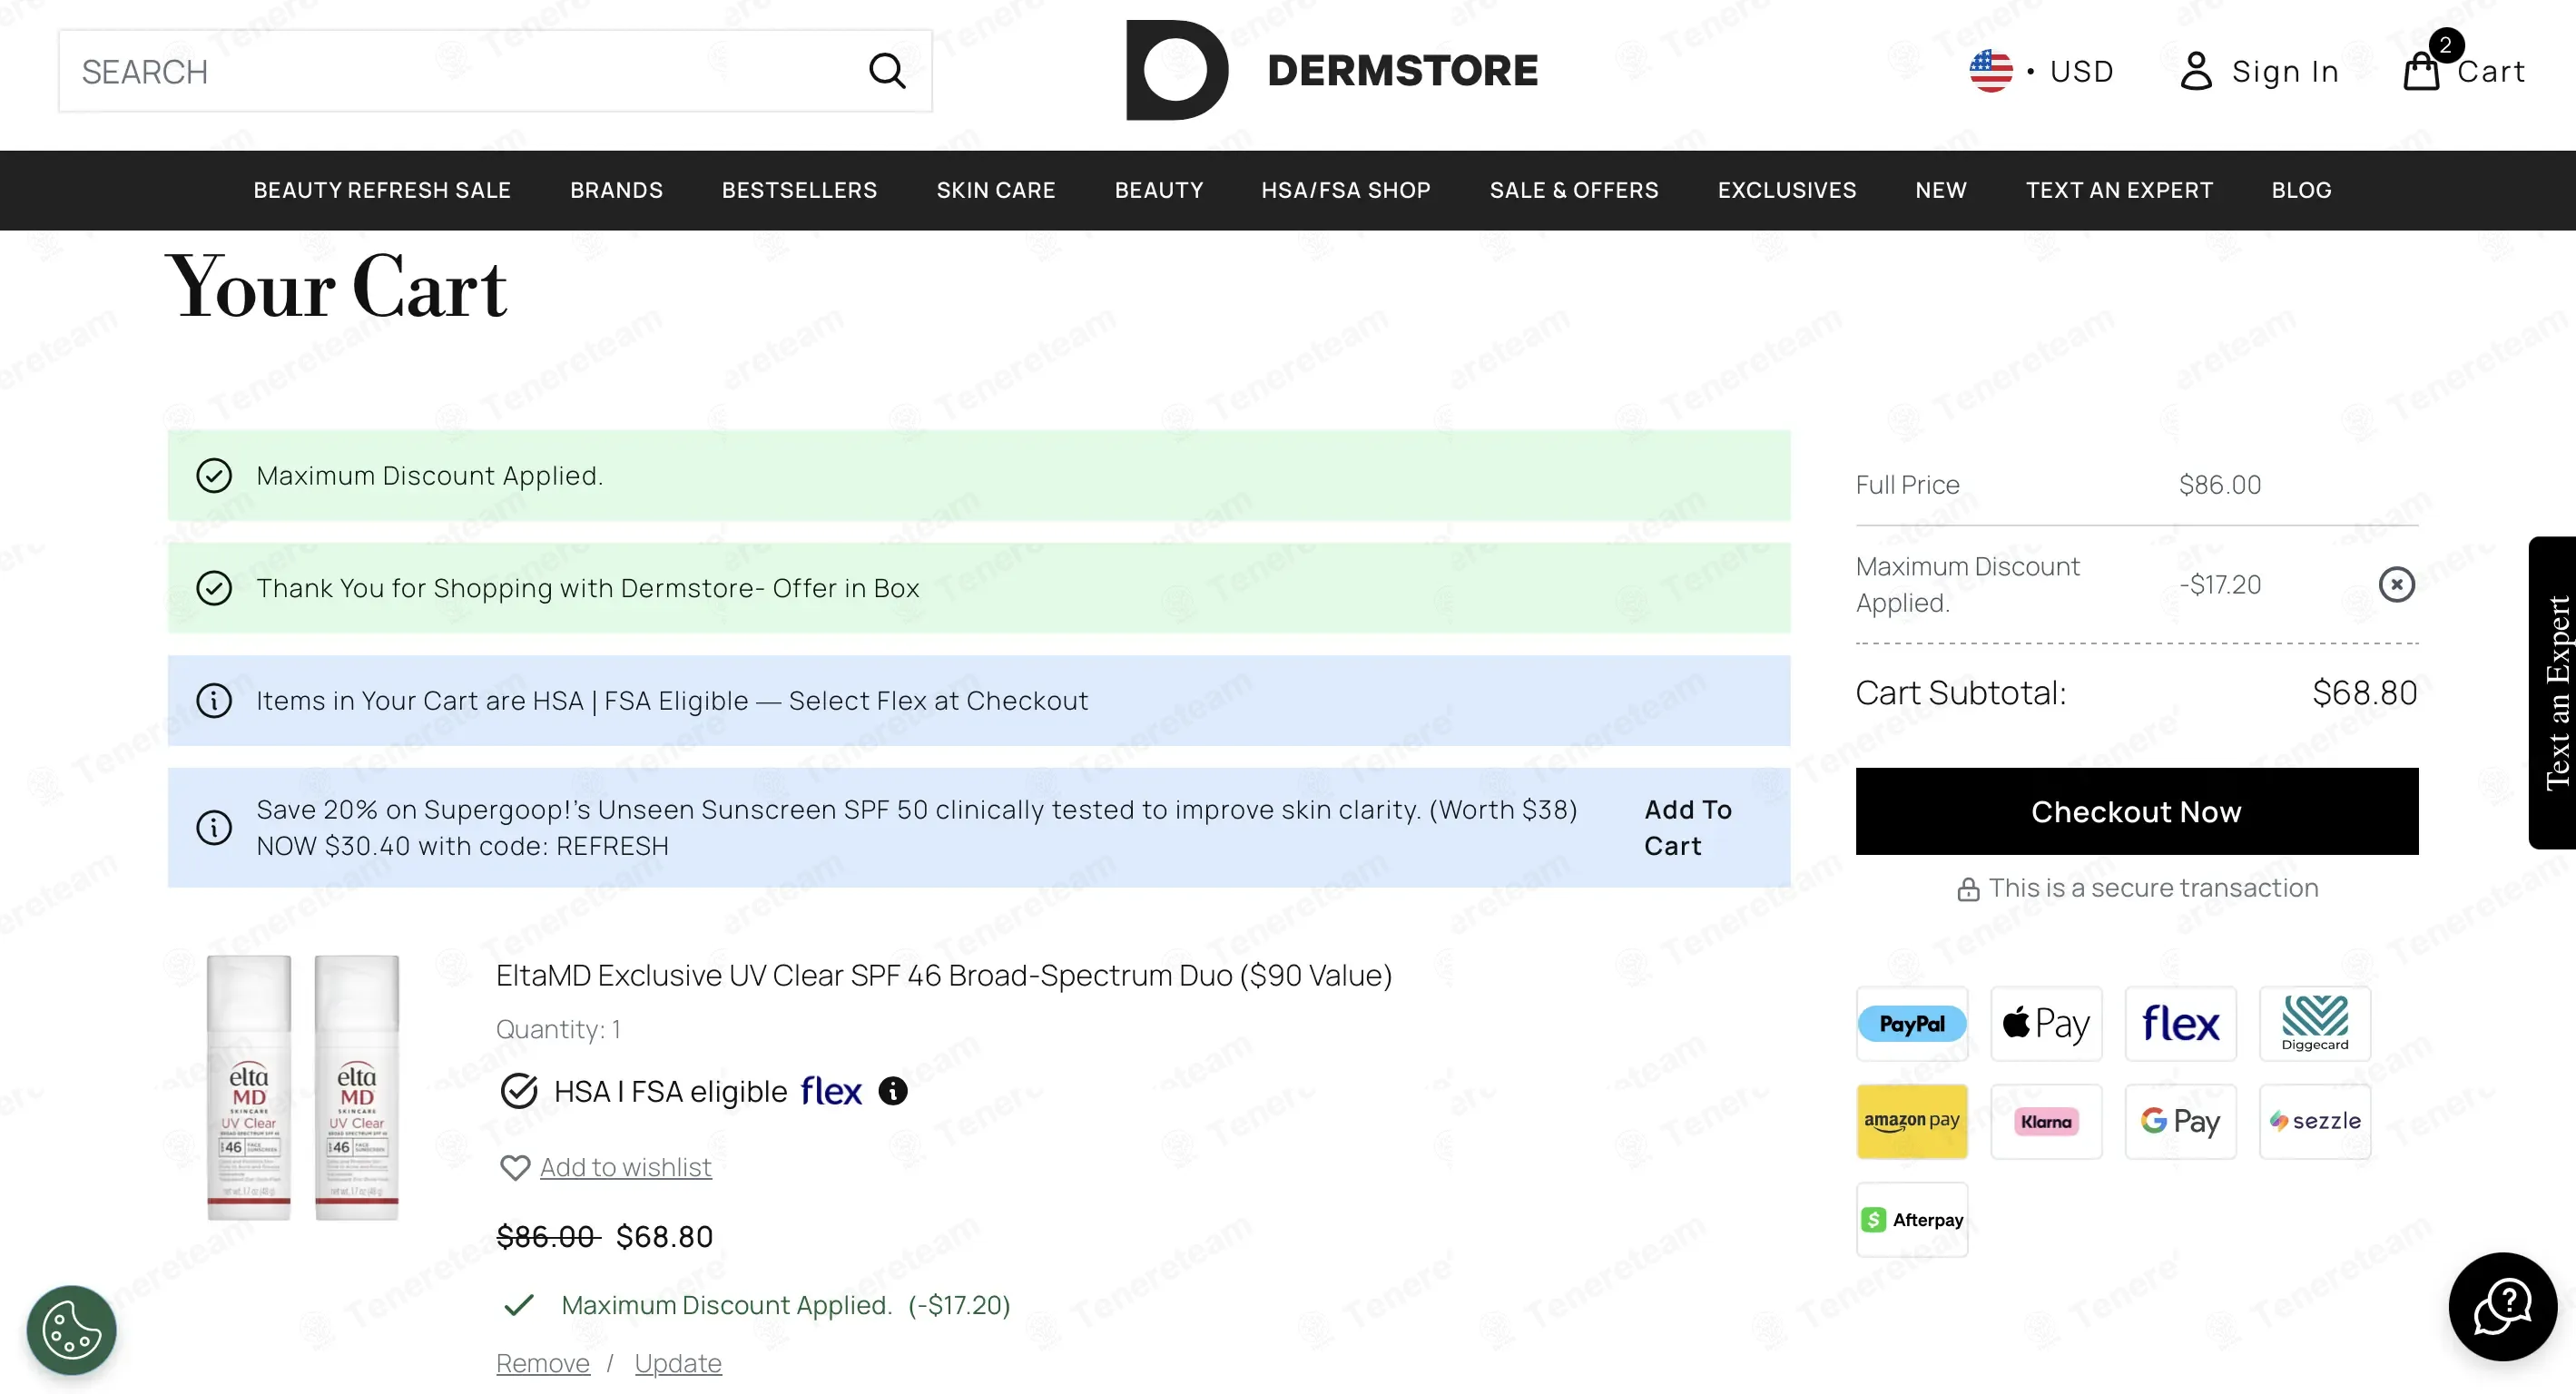
Task: Open the Cart bag icon
Action: point(2421,71)
